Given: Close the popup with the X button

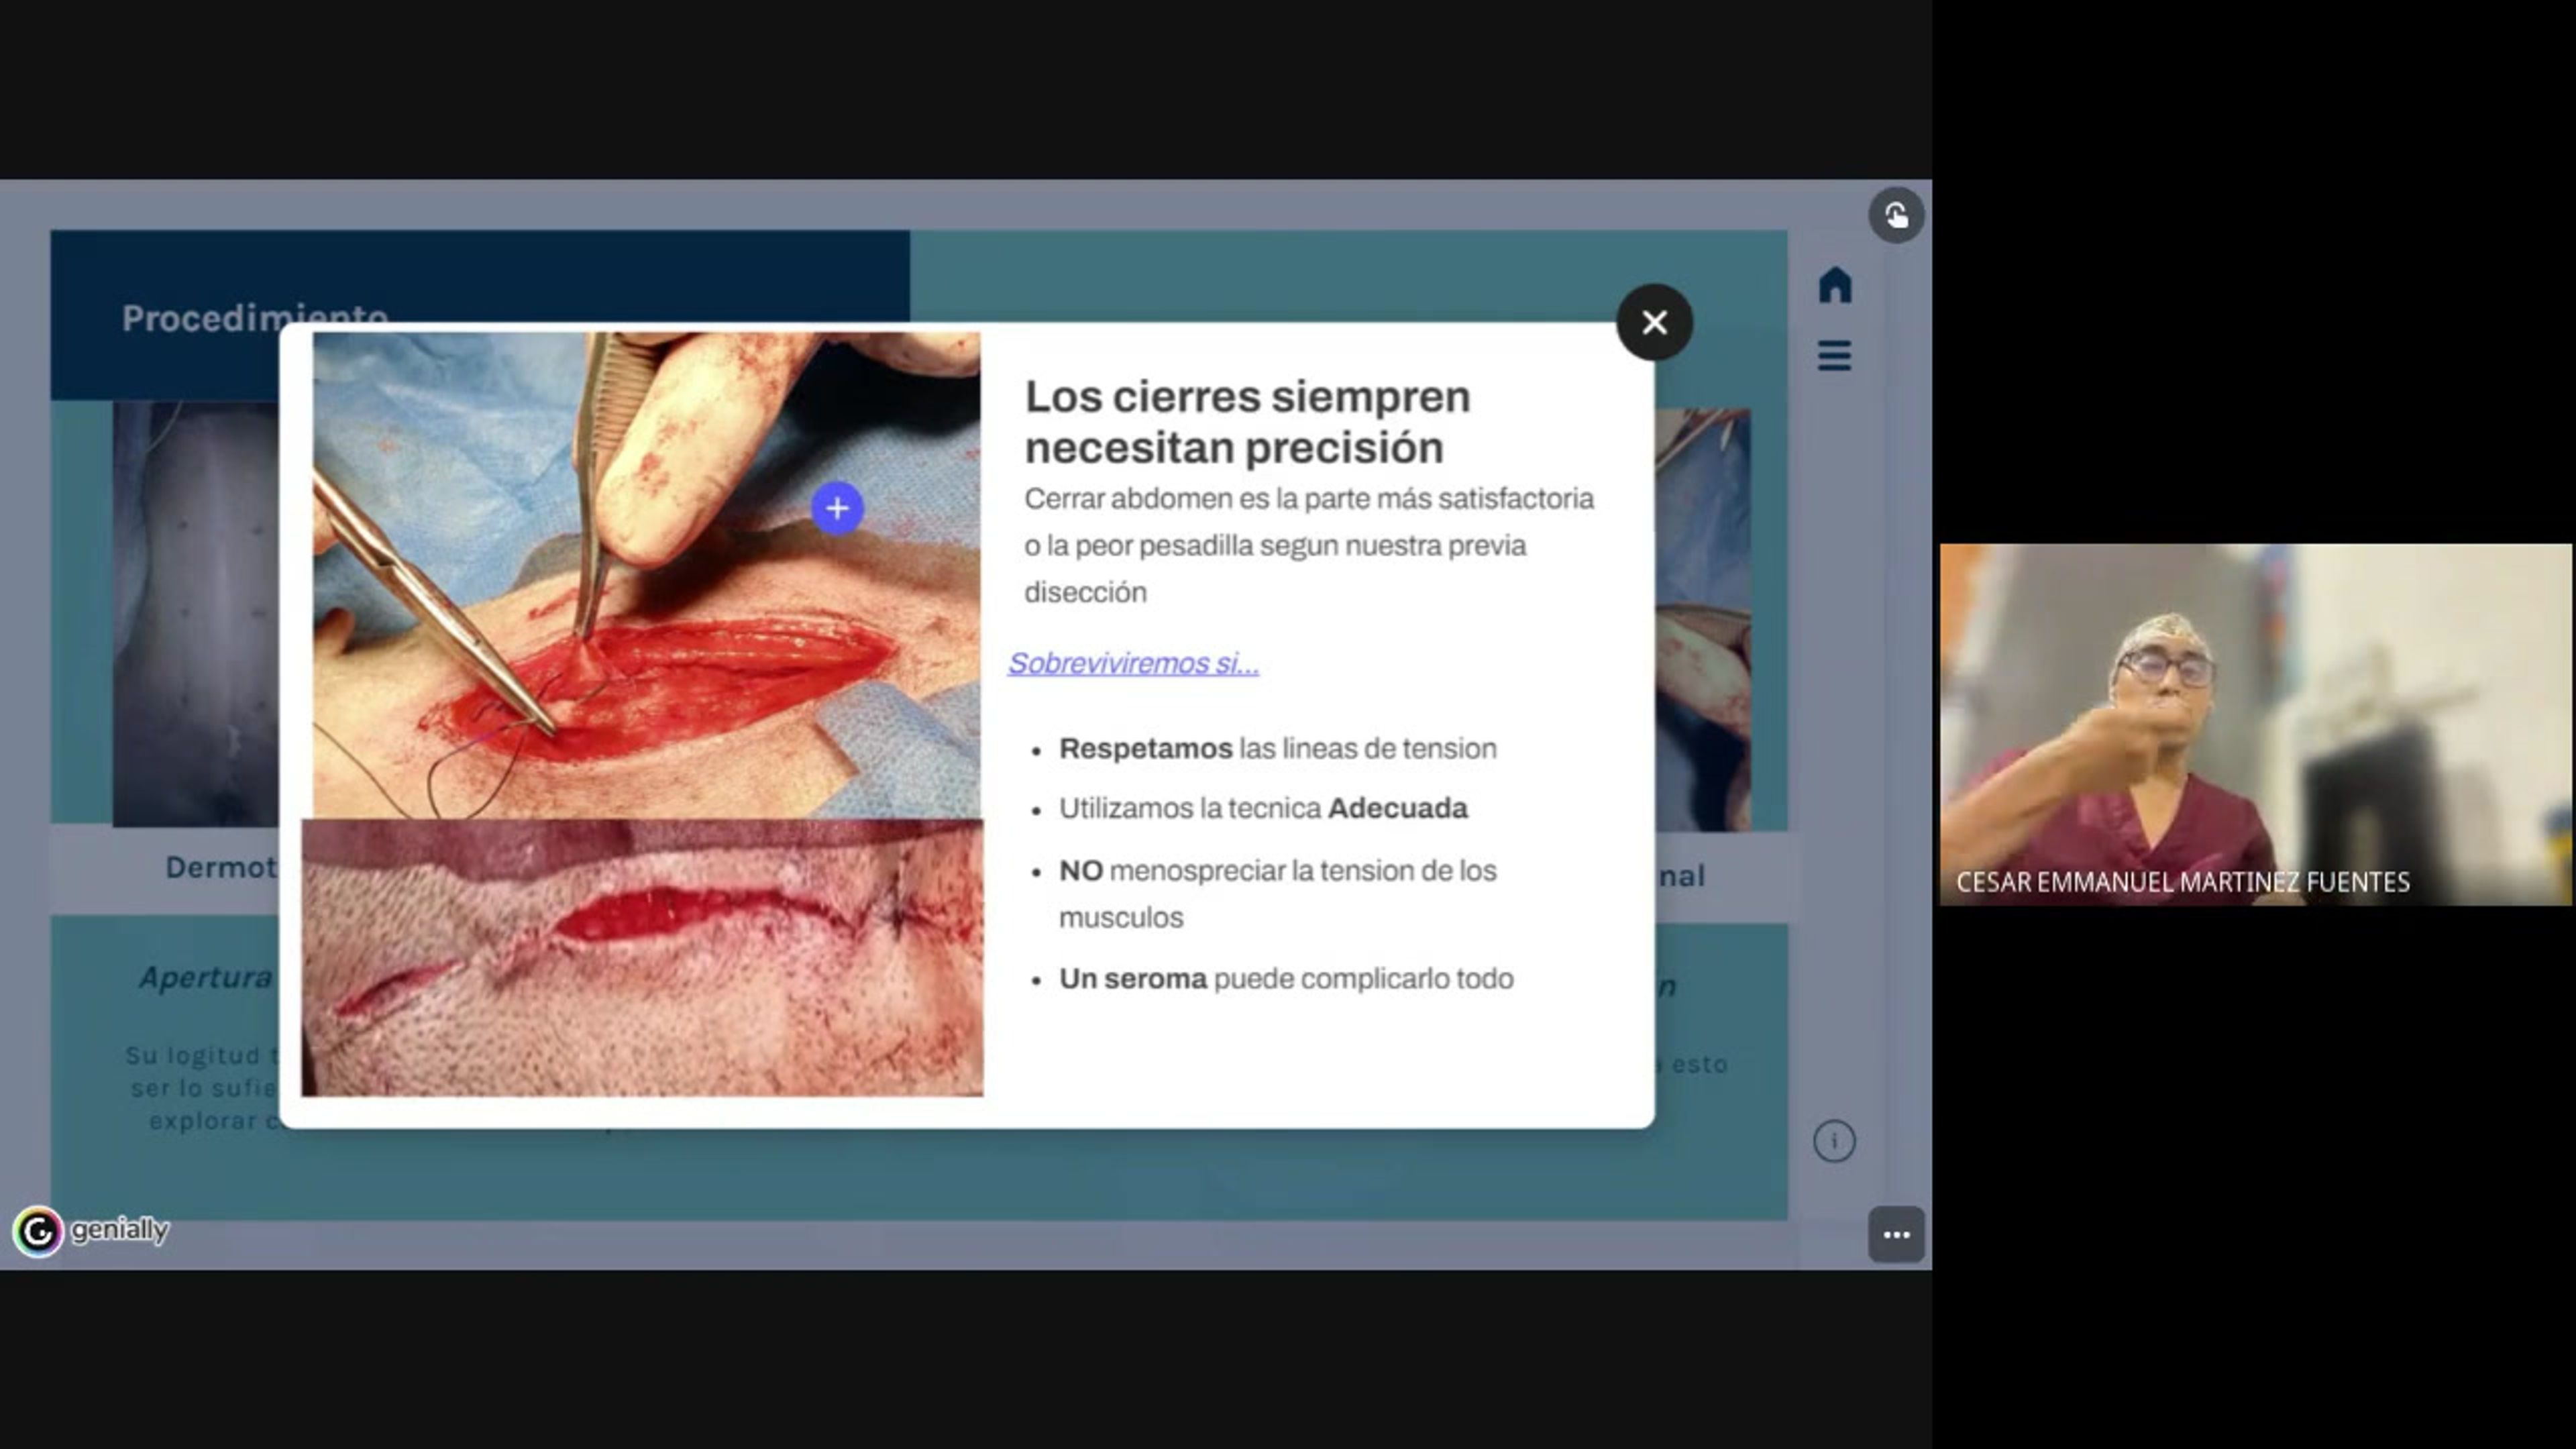Looking at the screenshot, I should point(1654,322).
